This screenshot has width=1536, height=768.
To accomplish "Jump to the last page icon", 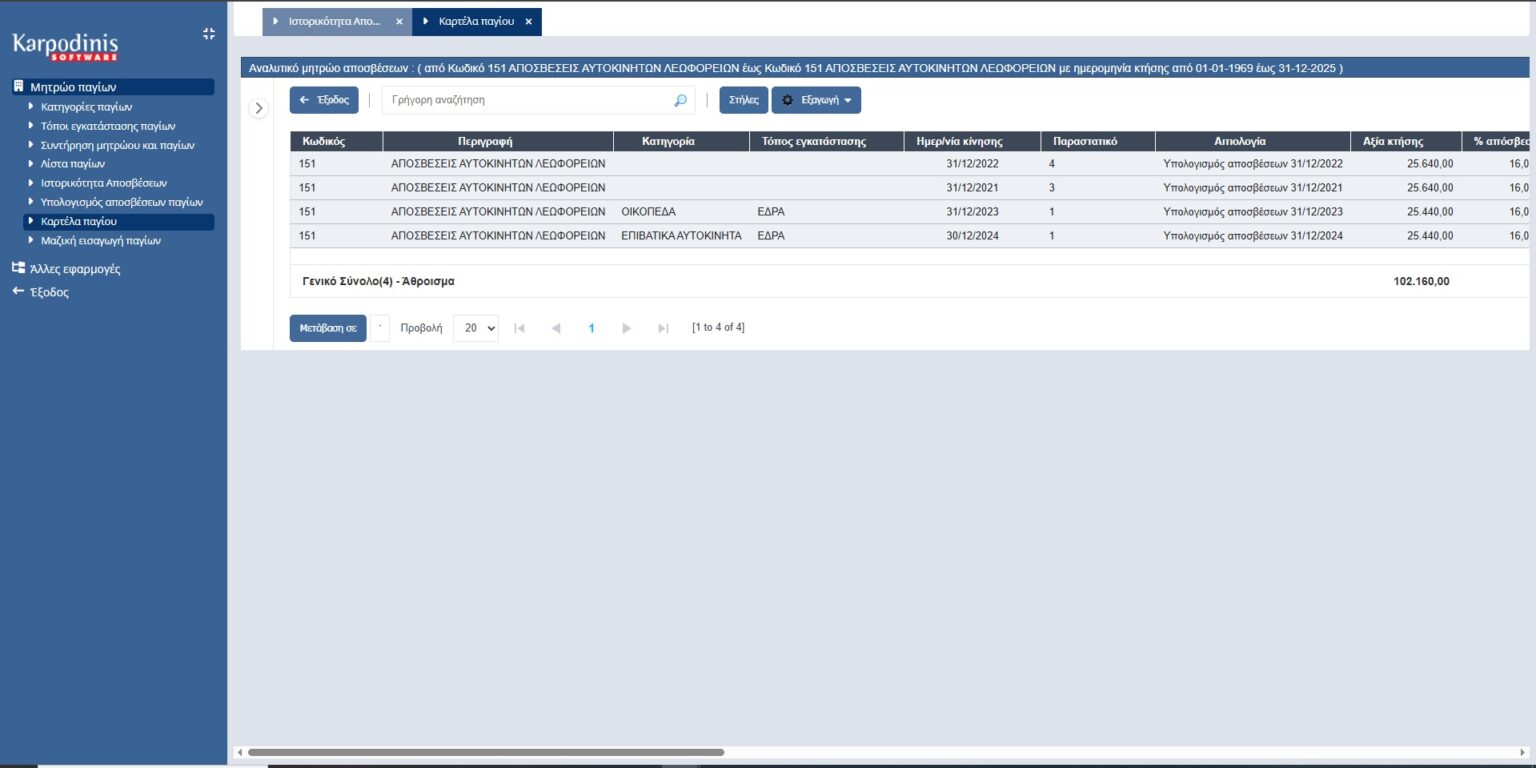I will click(663, 328).
